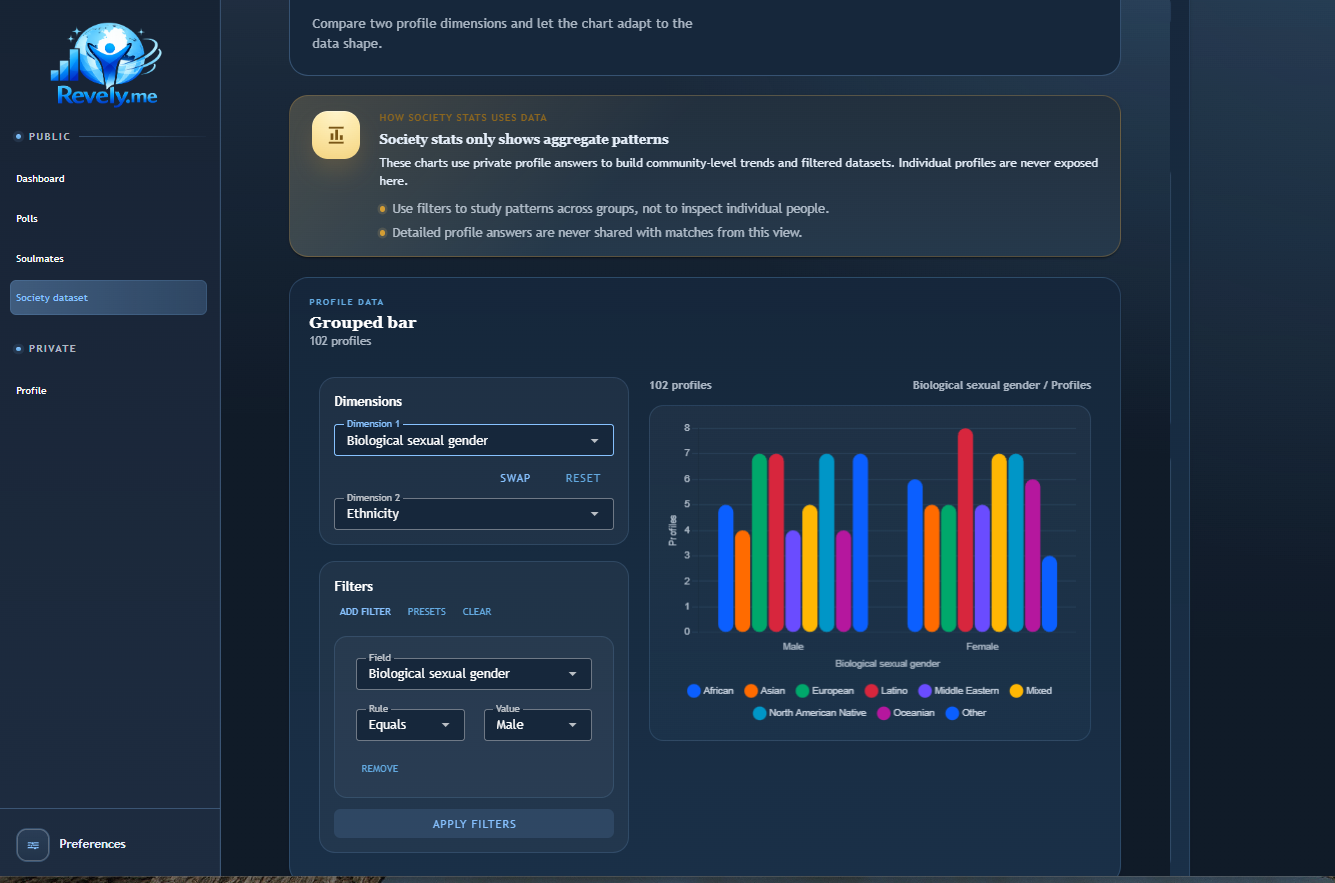
Task: Select Society dataset in sidebar
Action: 108,298
